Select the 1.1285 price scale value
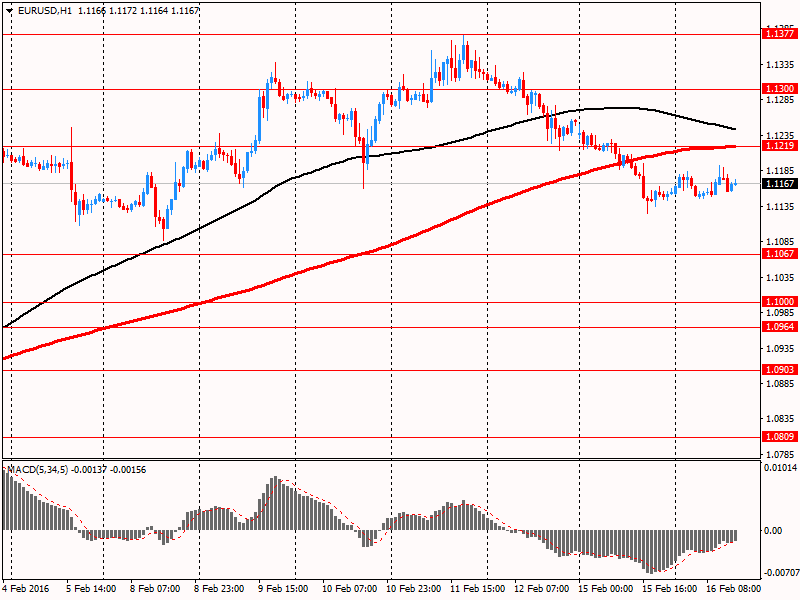 (780, 99)
